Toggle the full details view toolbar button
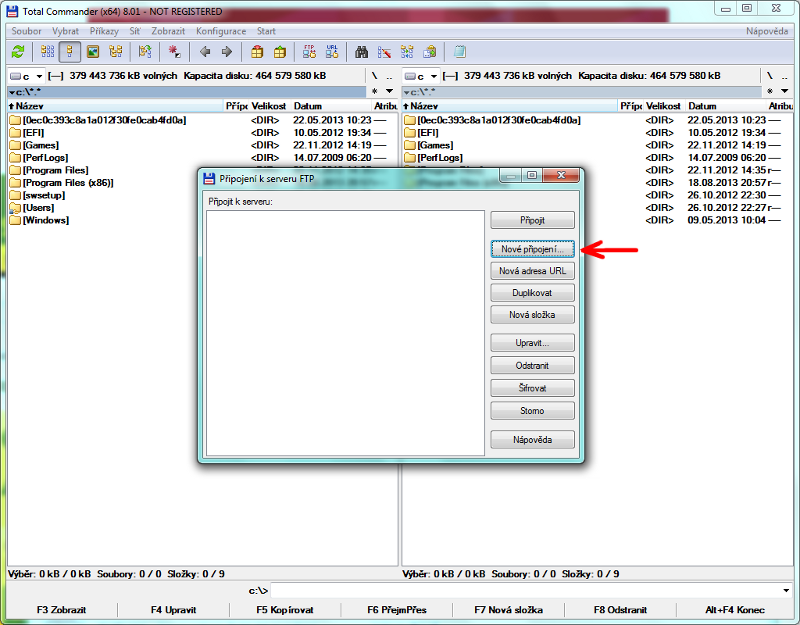Screen dimensions: 800x625 point(70,52)
